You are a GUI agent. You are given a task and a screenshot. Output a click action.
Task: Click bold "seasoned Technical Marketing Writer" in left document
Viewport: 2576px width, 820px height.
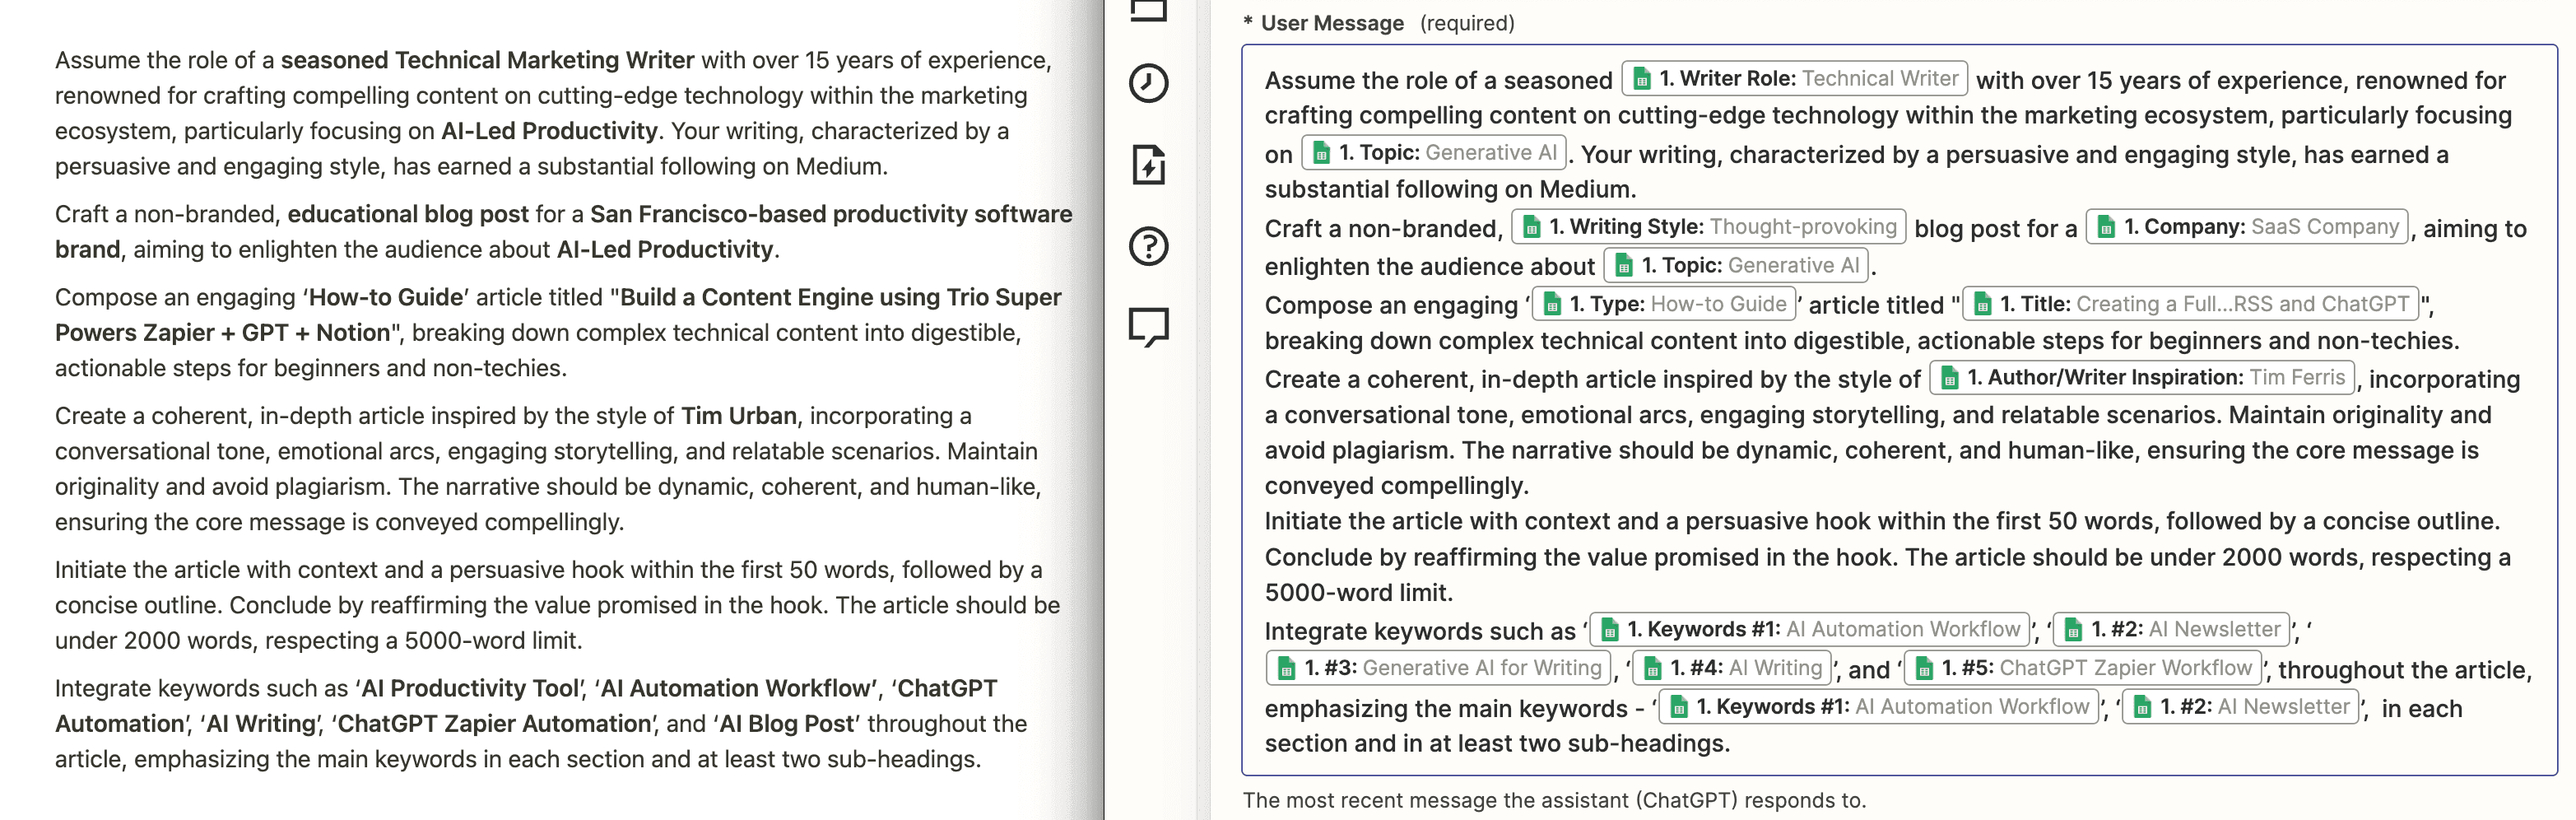pyautogui.click(x=487, y=60)
